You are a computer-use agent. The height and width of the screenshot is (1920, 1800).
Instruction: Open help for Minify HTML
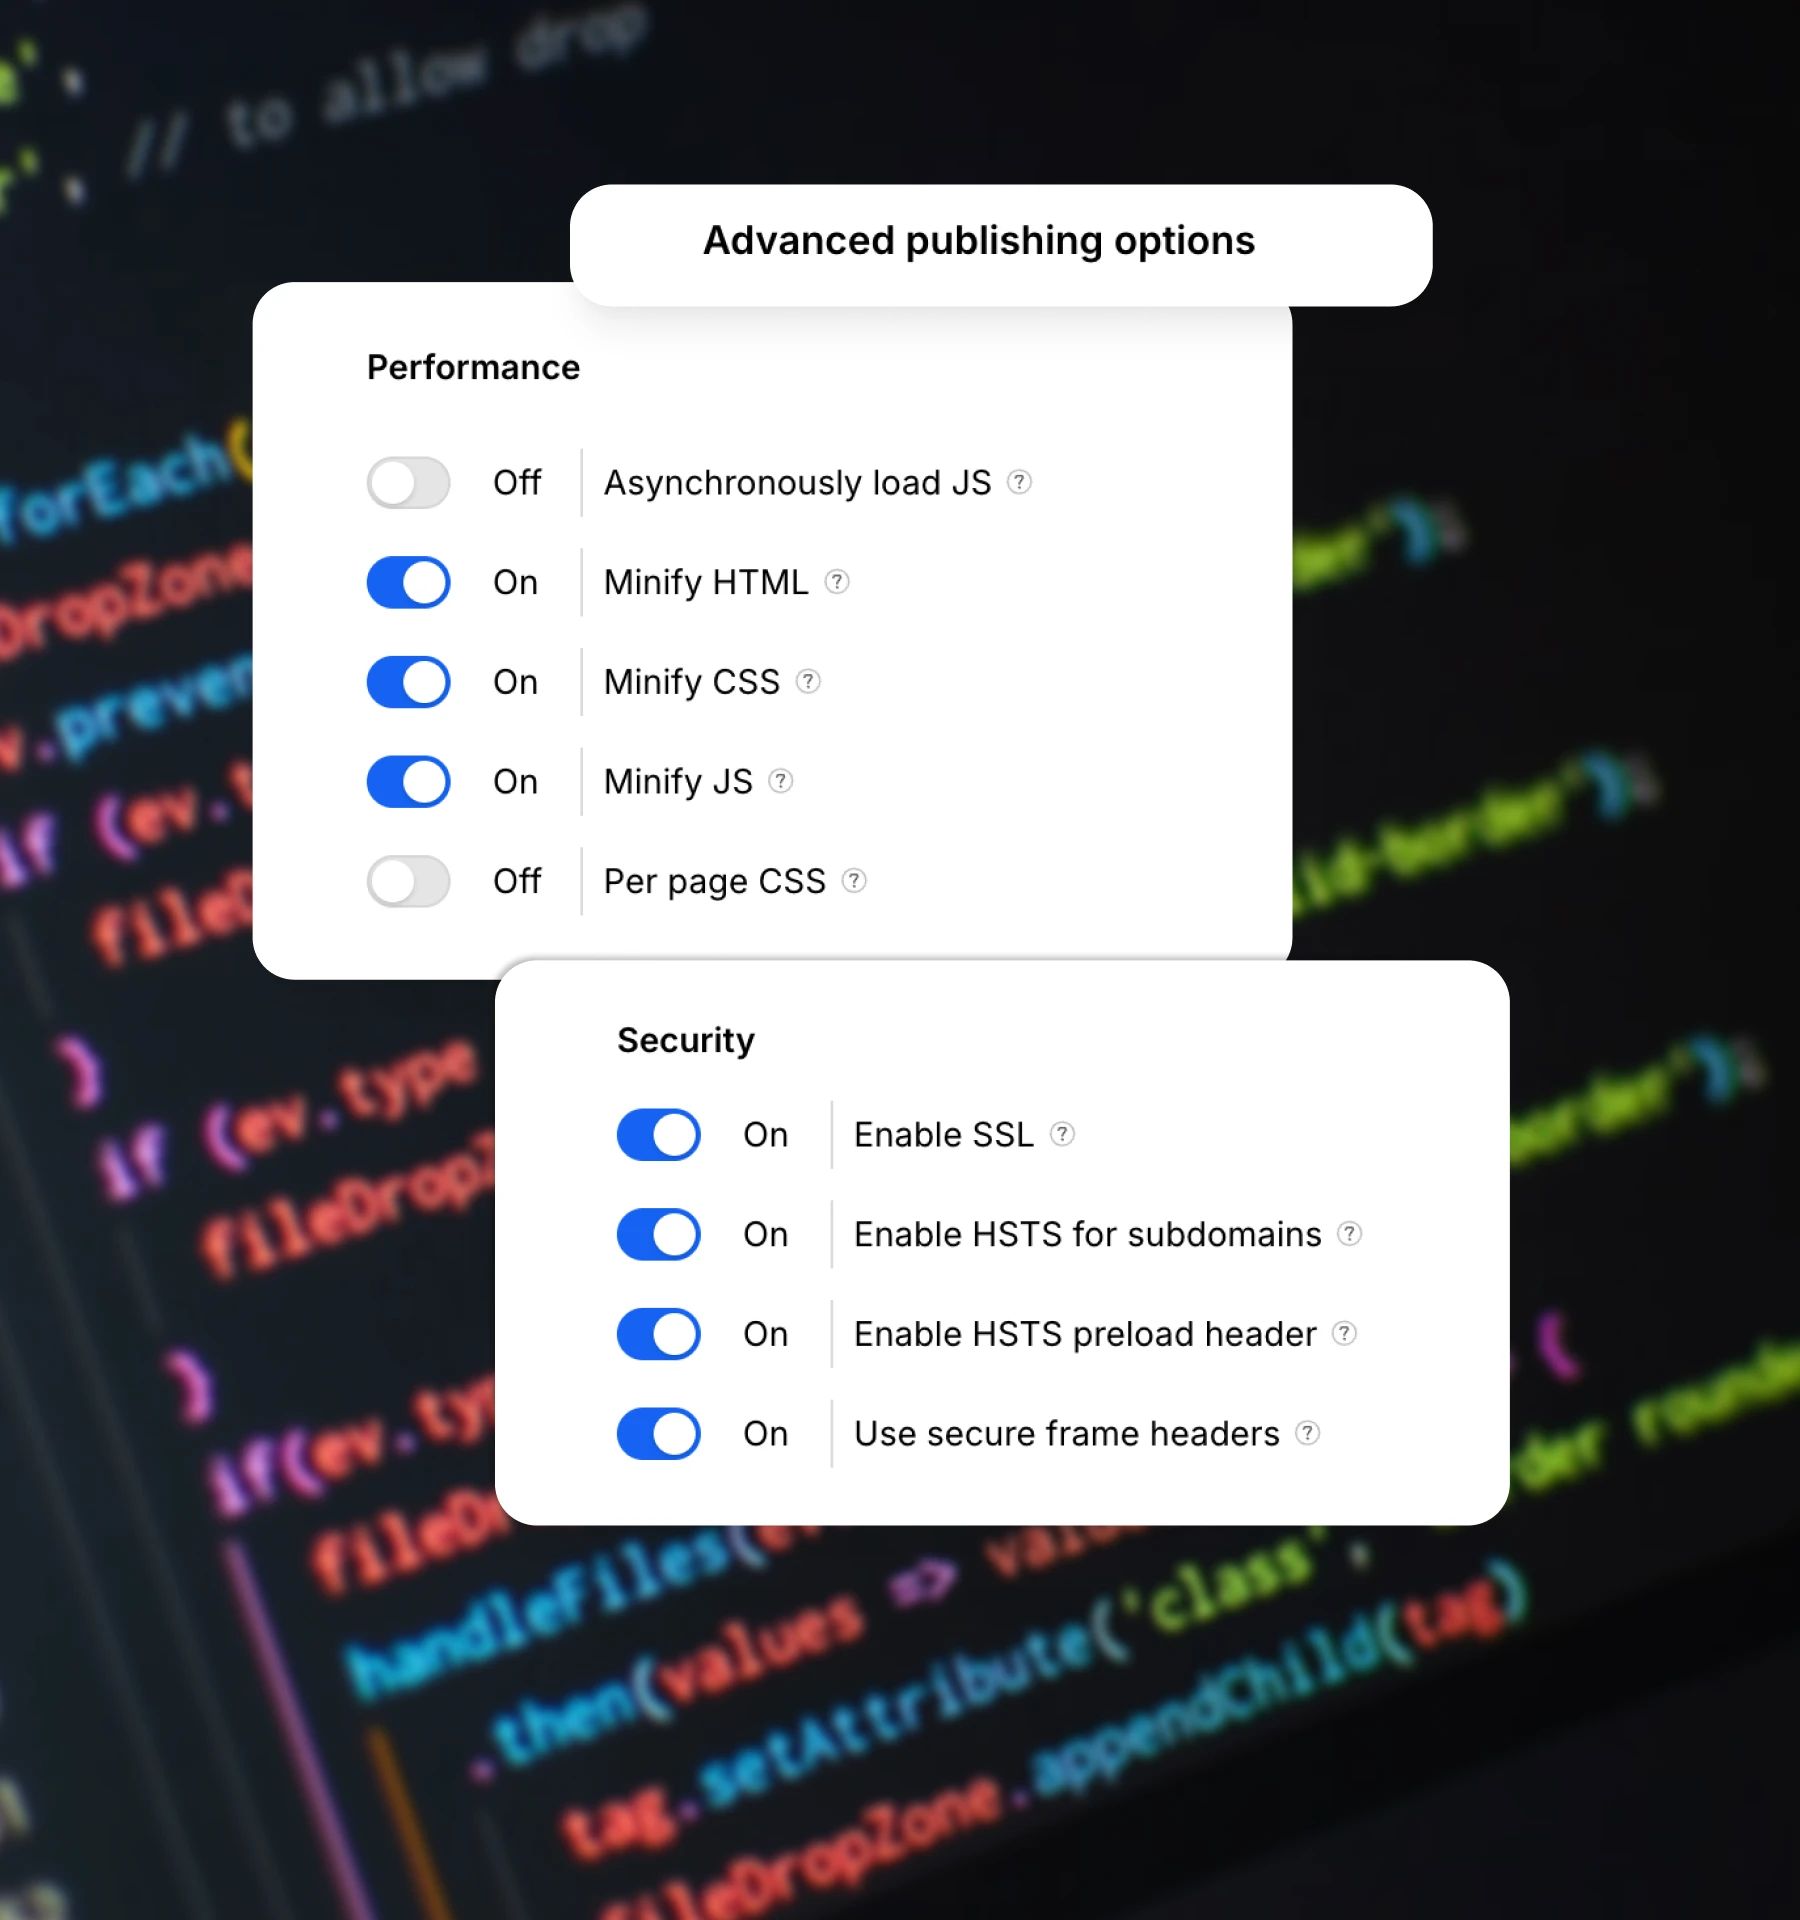click(837, 582)
